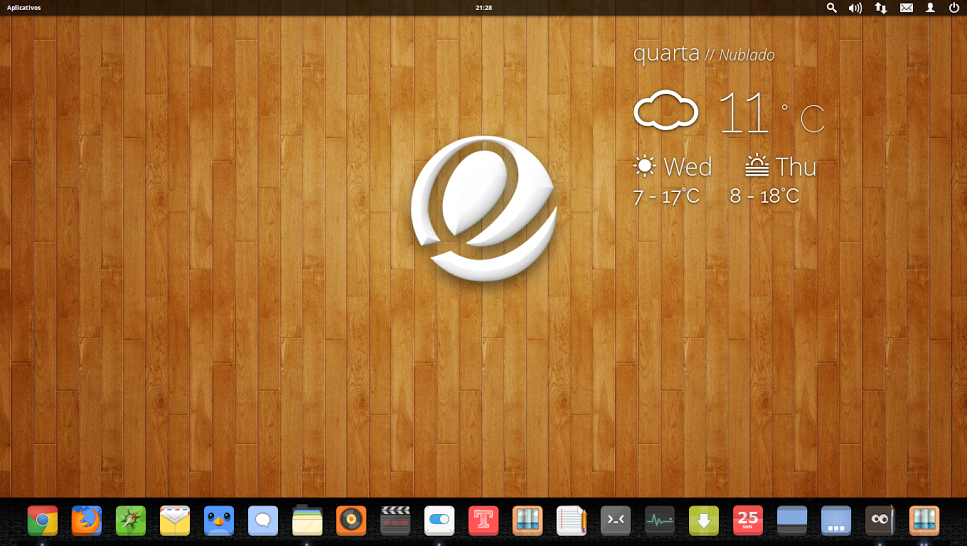Viewport: 967px width, 546px height.
Task: Open the 21:28 clock in the top panel
Action: click(484, 8)
